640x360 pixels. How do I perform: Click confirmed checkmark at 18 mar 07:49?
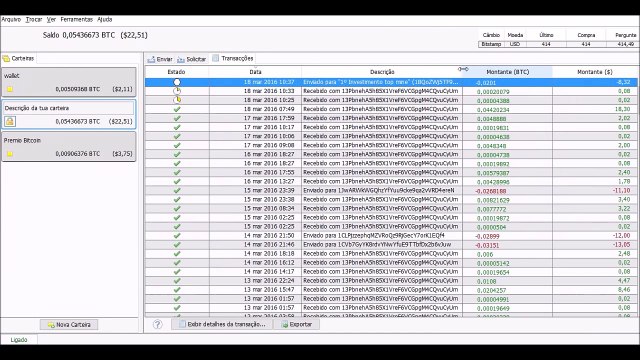177,109
